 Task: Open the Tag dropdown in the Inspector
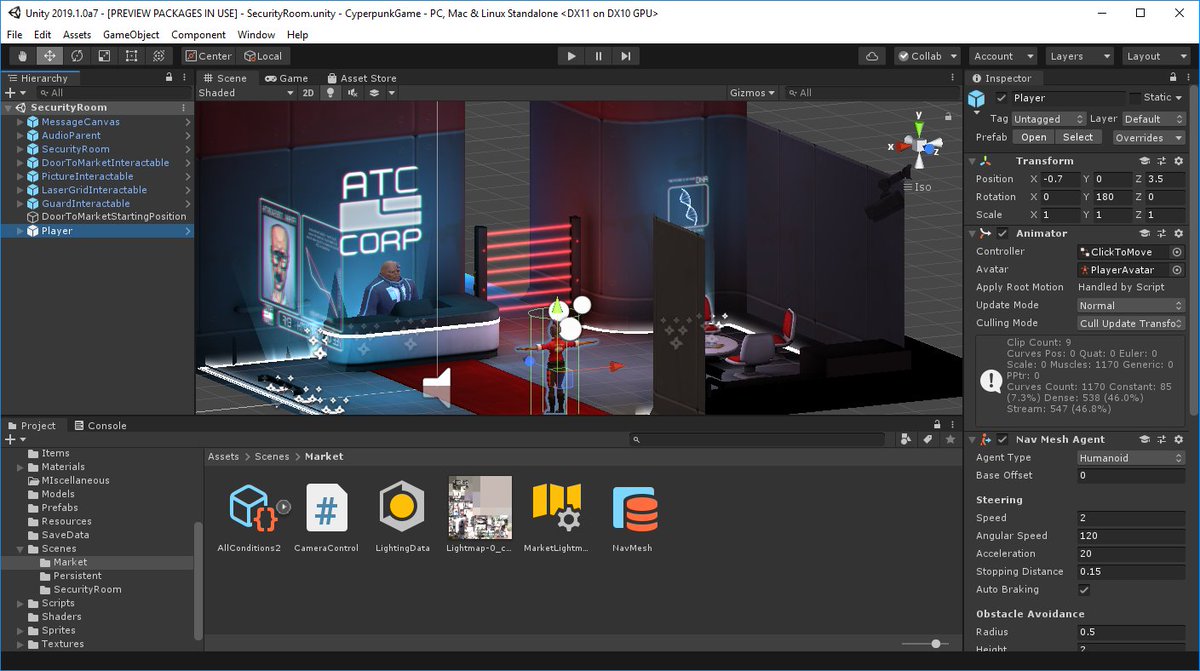pos(1048,118)
